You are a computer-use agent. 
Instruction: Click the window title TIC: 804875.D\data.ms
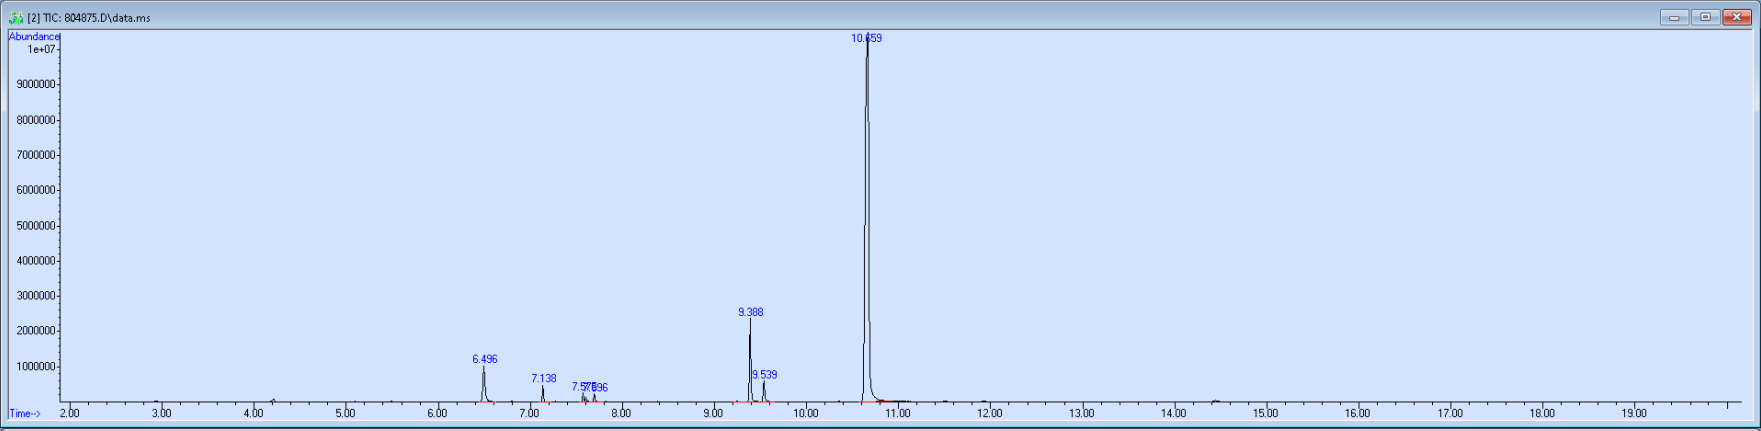click(89, 18)
